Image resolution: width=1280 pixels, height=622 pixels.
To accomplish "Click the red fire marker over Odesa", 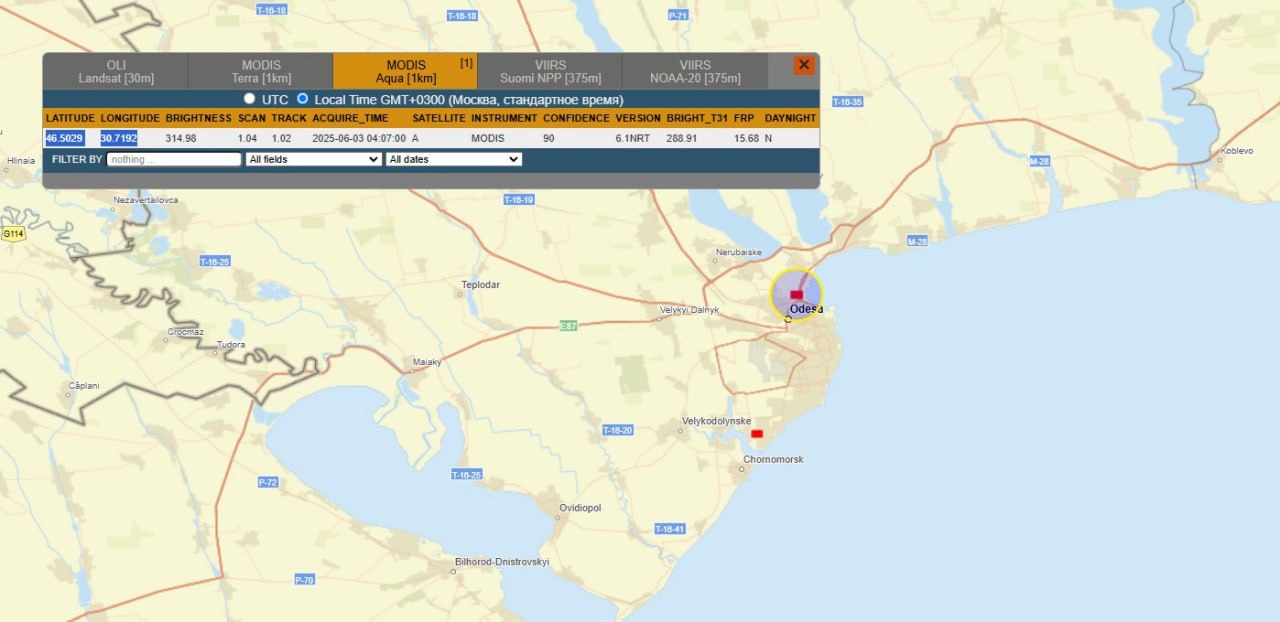I will [797, 295].
